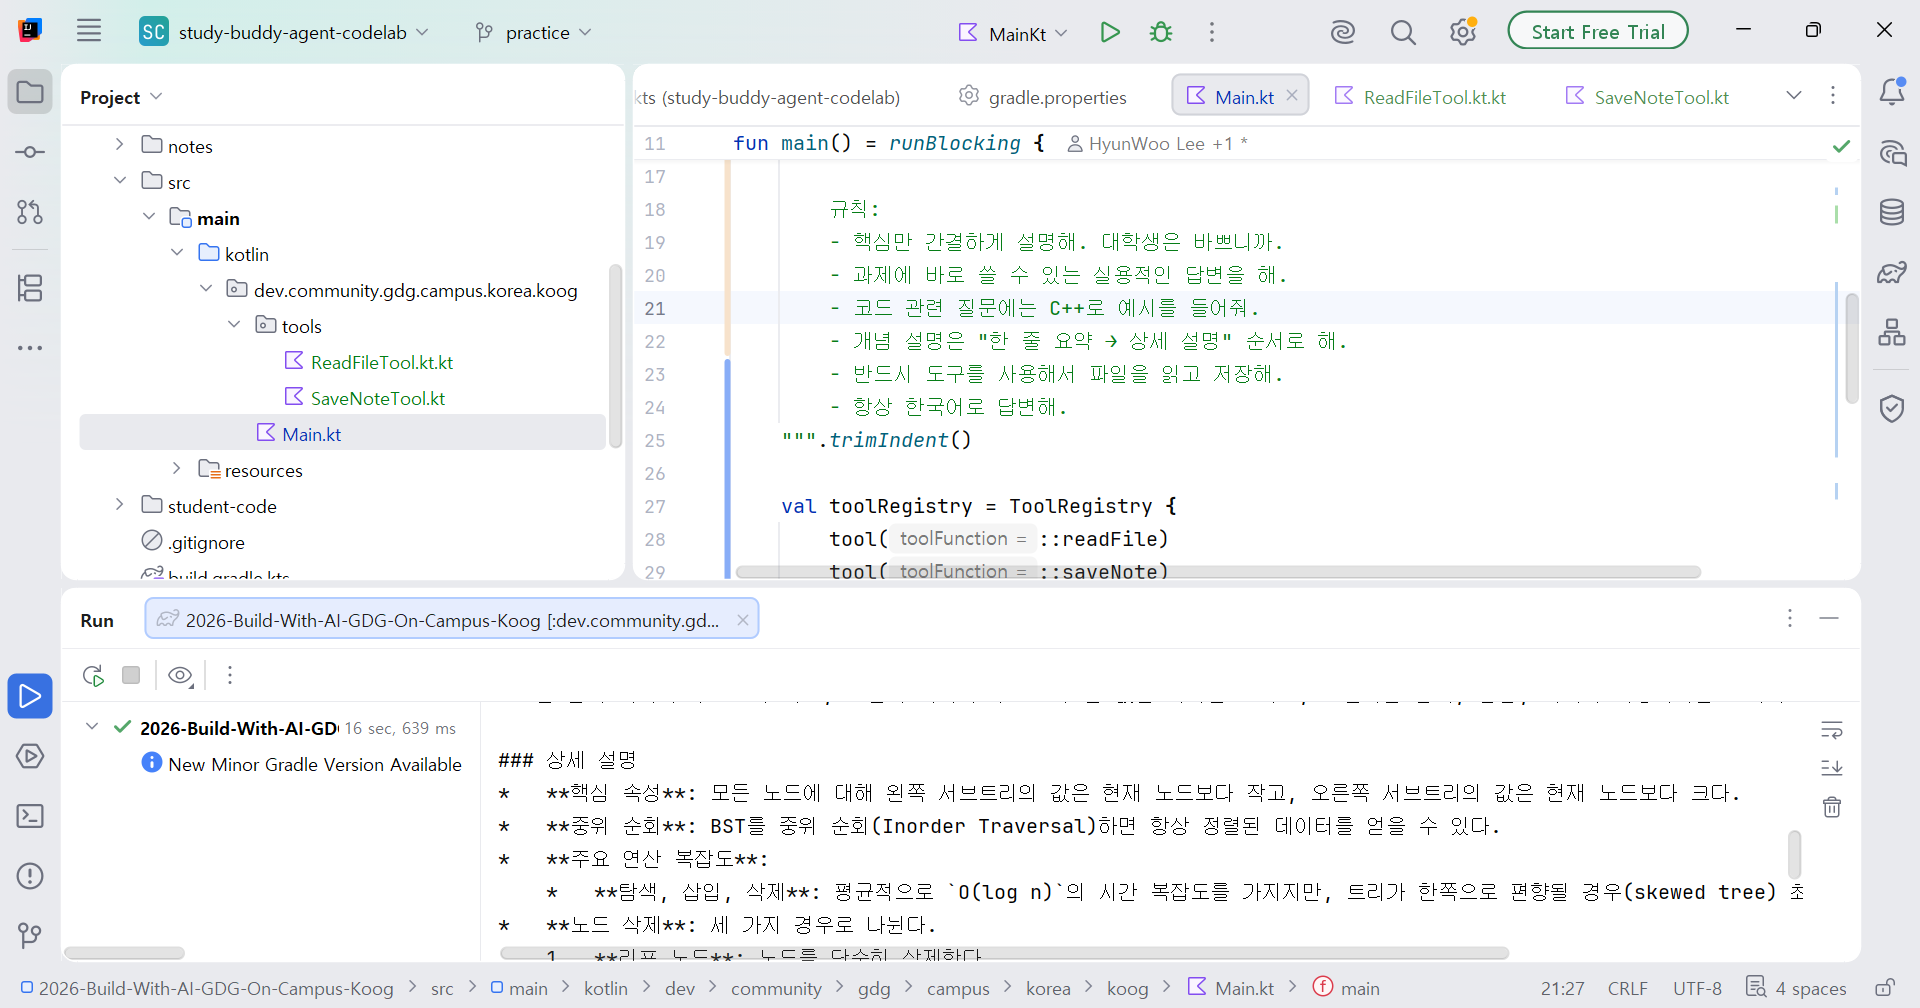The height and width of the screenshot is (1008, 1920).
Task: Open the security shield tool window
Action: click(x=1892, y=408)
